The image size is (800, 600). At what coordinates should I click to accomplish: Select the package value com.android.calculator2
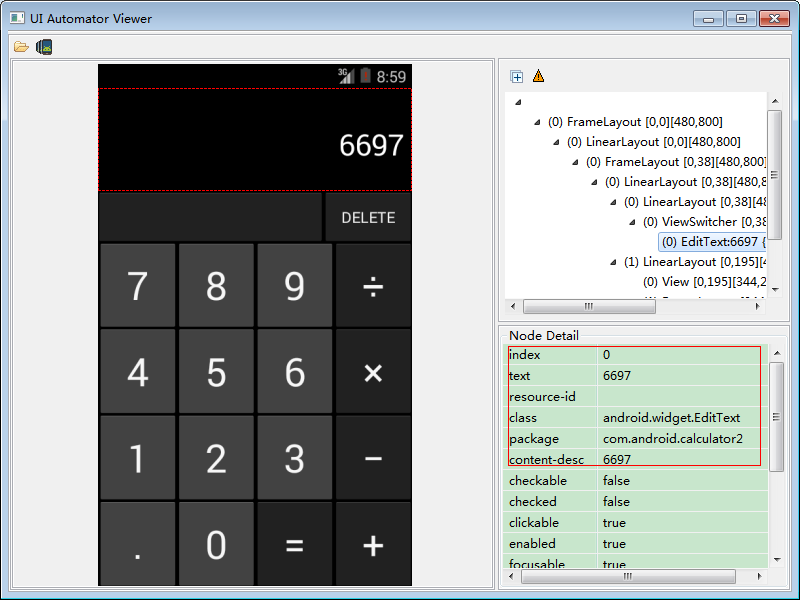(x=673, y=439)
